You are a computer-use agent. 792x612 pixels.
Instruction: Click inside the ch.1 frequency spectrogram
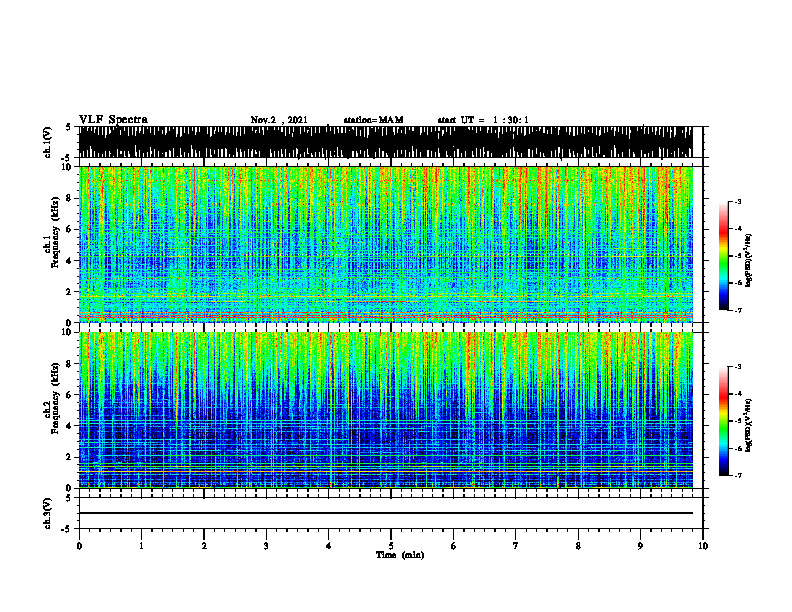click(385, 244)
